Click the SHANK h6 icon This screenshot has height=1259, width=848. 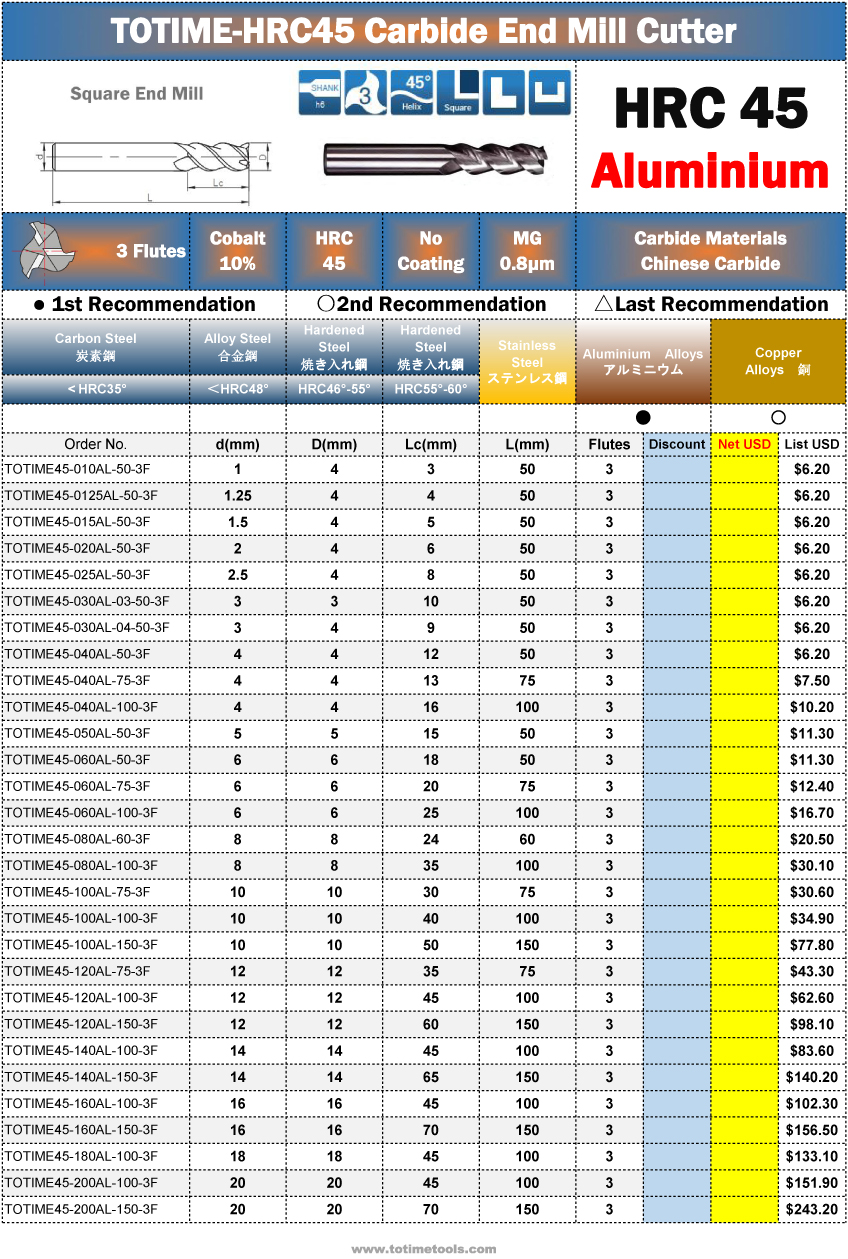[x=320, y=92]
